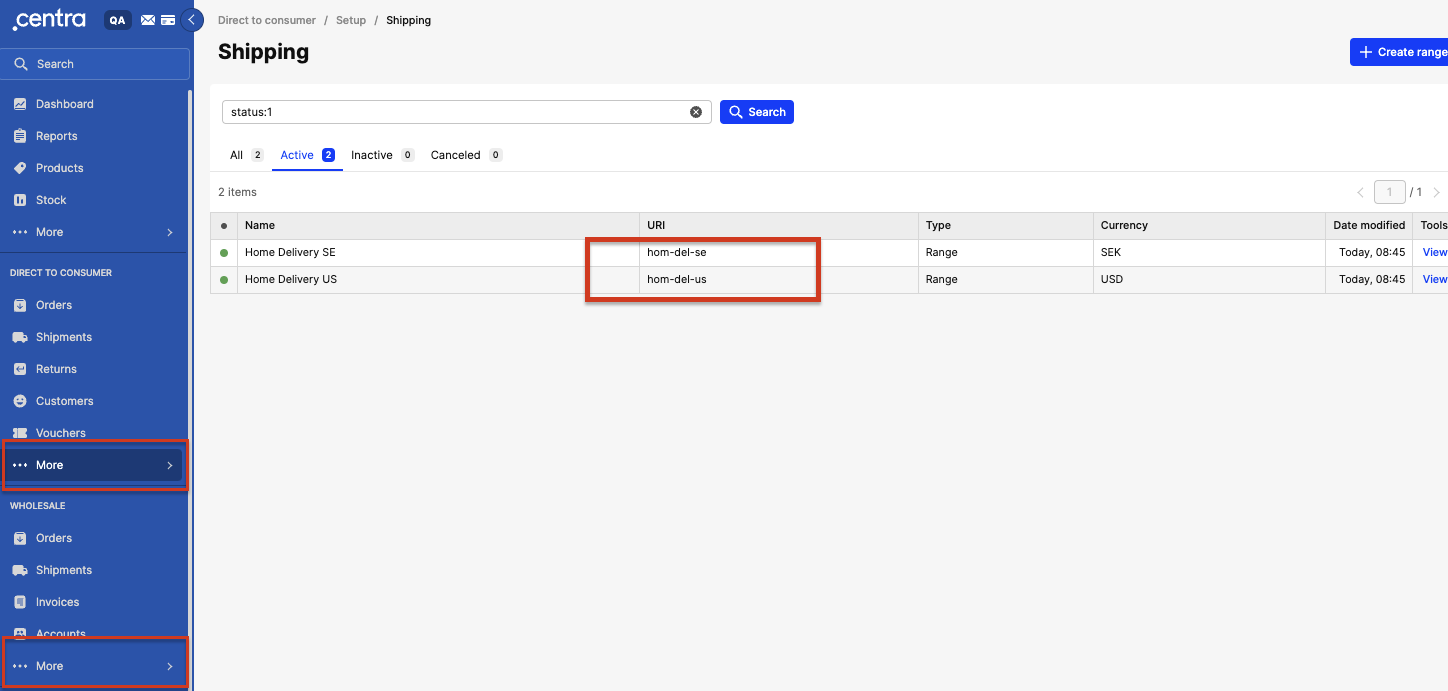Click the mail envelope icon in header
Screen dimensions: 1448x691
pyautogui.click(x=148, y=20)
